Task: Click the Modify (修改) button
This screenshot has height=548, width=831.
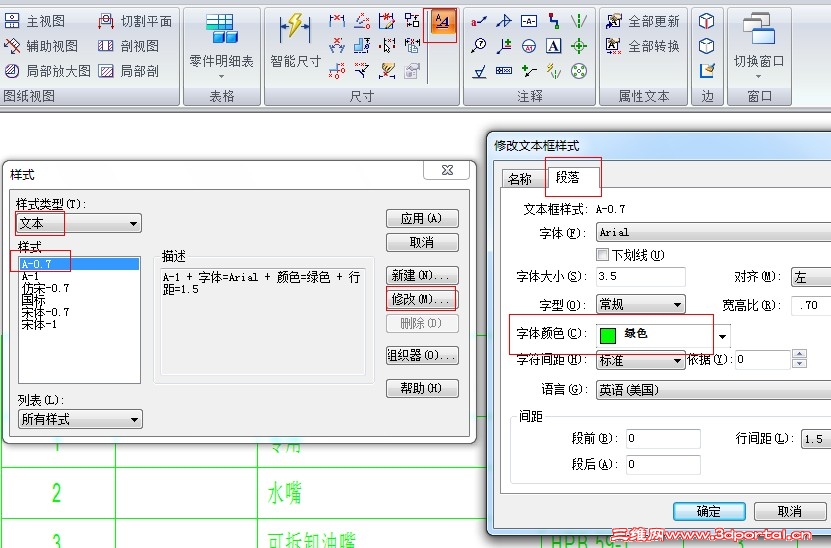Action: [x=422, y=299]
